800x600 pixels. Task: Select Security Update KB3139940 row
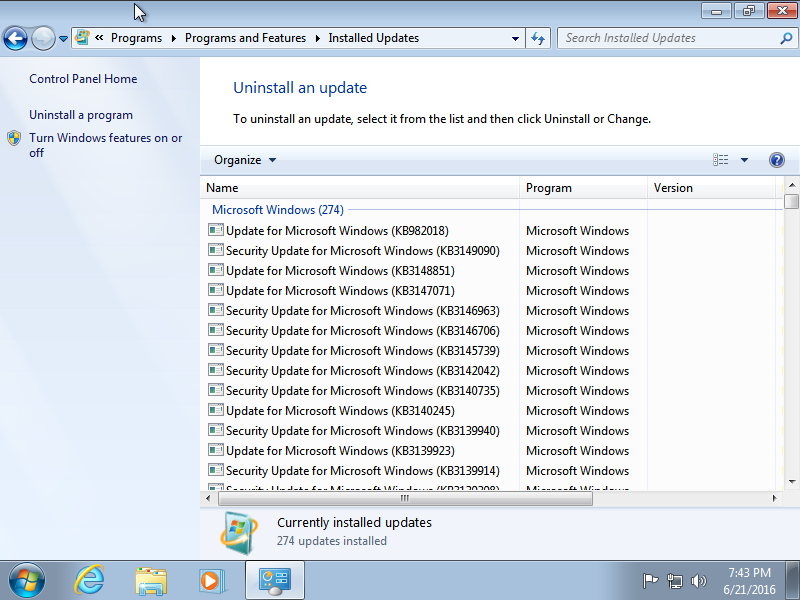pos(362,431)
